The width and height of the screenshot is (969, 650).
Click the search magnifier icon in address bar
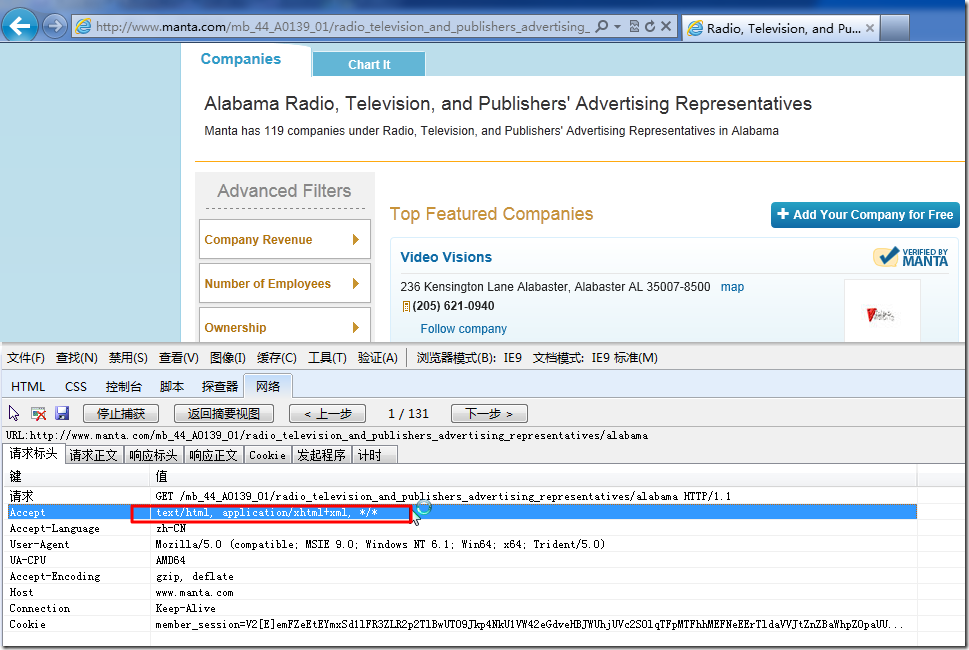tap(601, 27)
